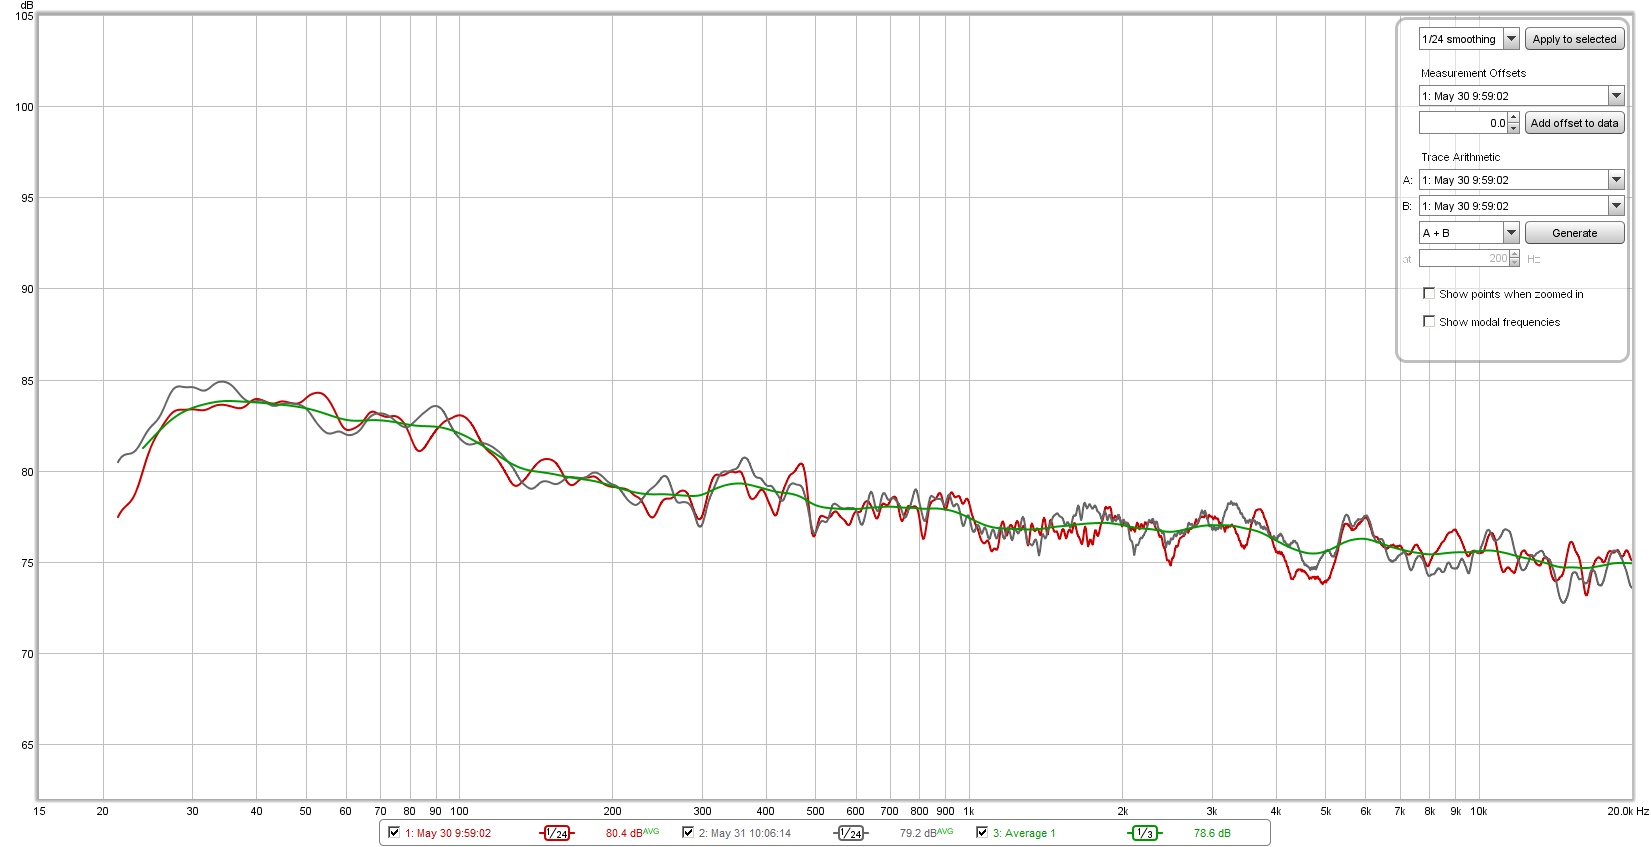Click the 105 dB axis label
The height and width of the screenshot is (847, 1651).
coord(24,16)
